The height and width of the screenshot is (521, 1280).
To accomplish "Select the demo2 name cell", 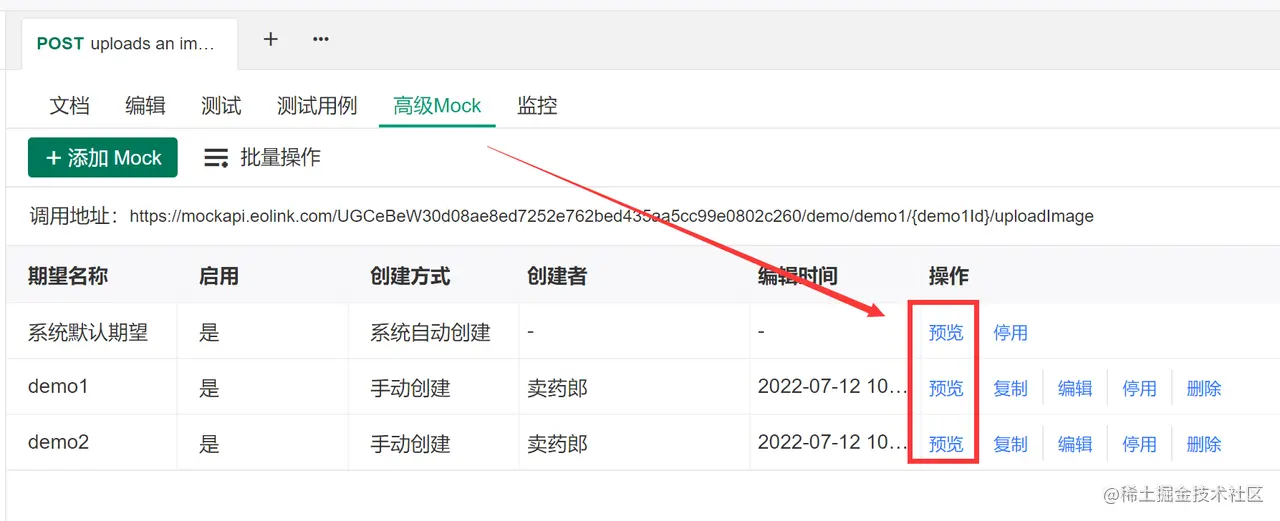I will (58, 442).
